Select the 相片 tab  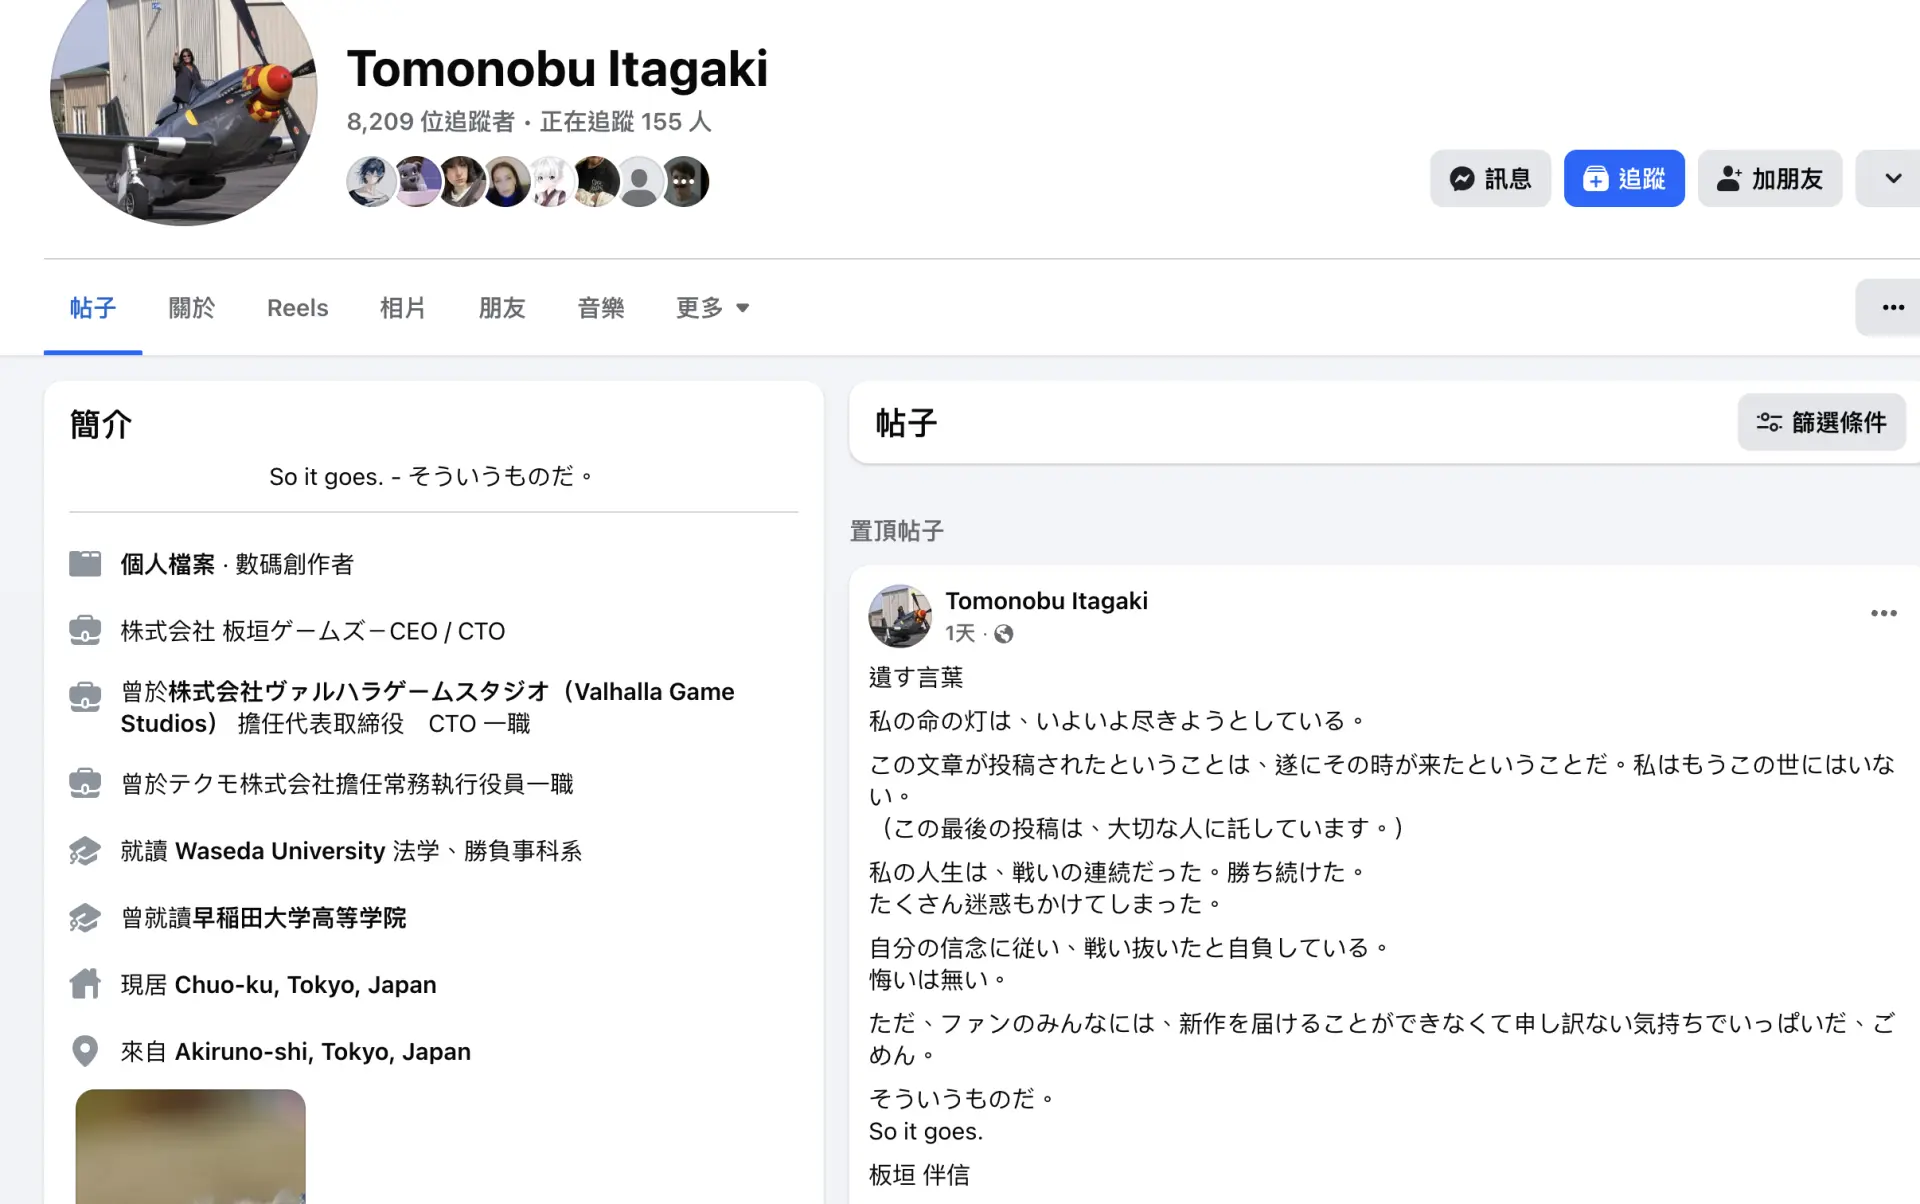pyautogui.click(x=403, y=308)
